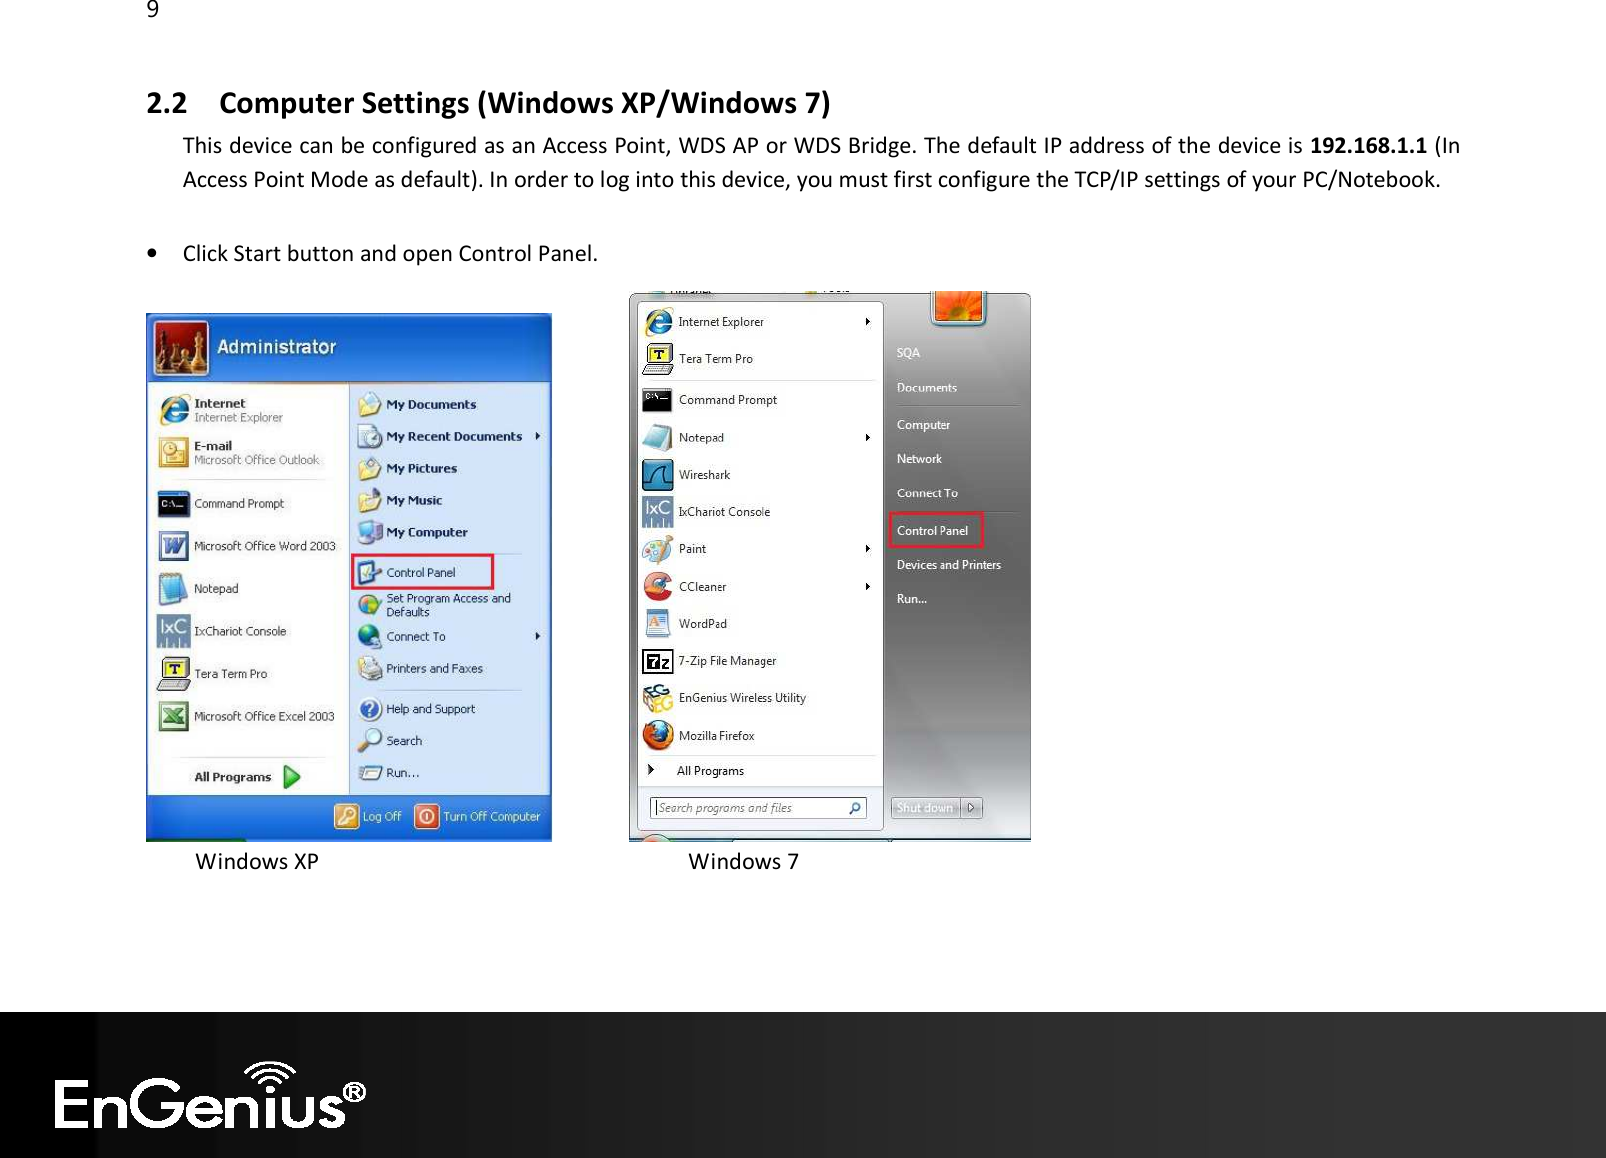Screen dimensions: 1606x1158
Task: Expand the CCleaner jump list arrow
Action: tap(868, 586)
